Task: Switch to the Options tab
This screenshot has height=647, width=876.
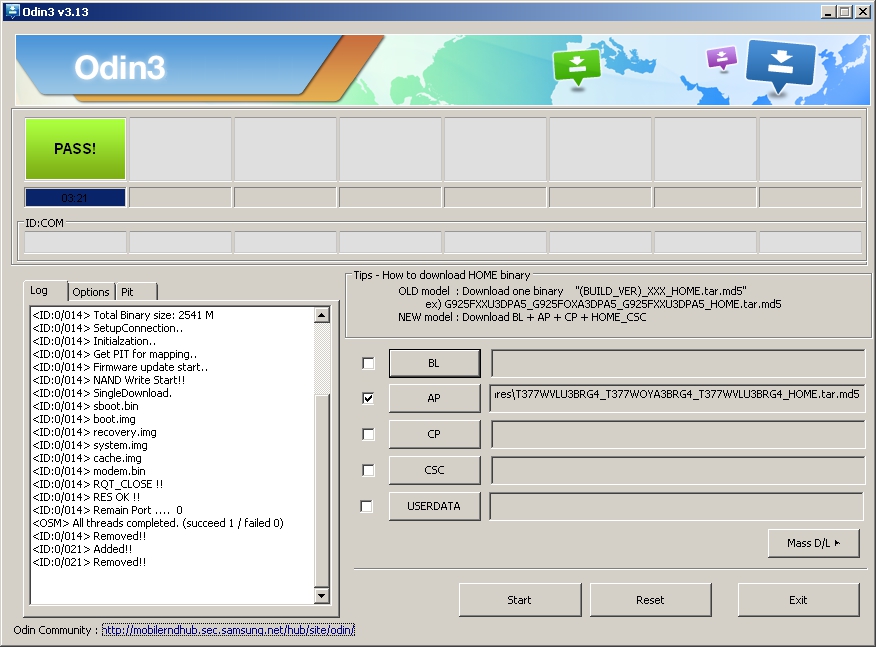Action: pyautogui.click(x=91, y=292)
